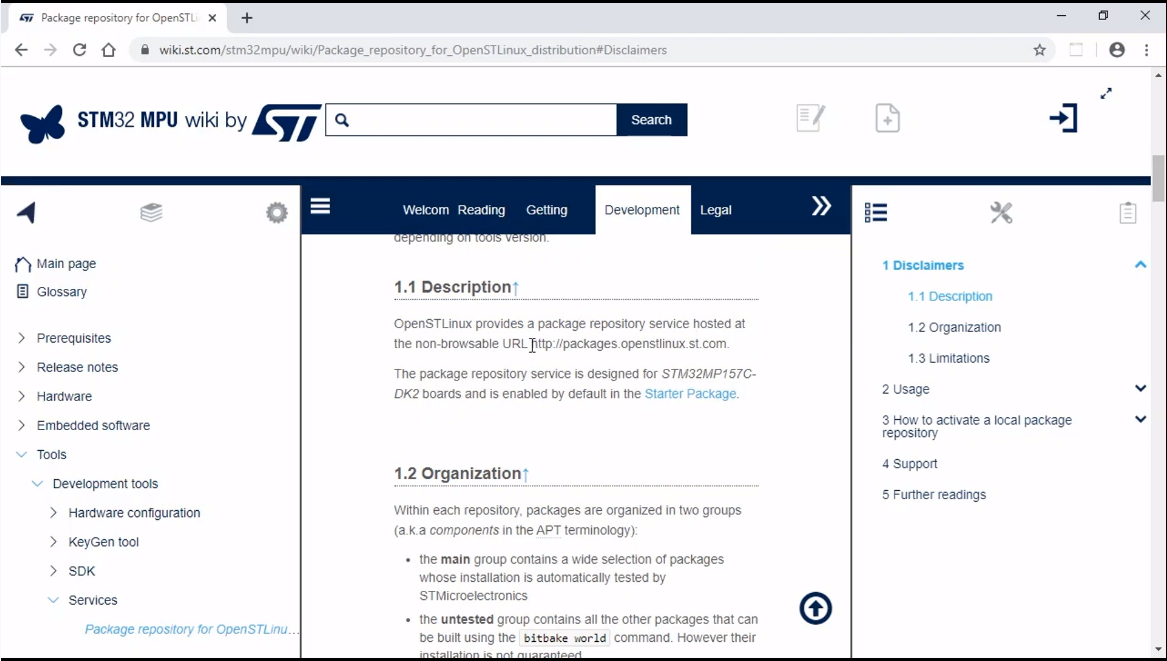Jump to 1.1 Description in contents
1167x661 pixels.
[x=950, y=296]
